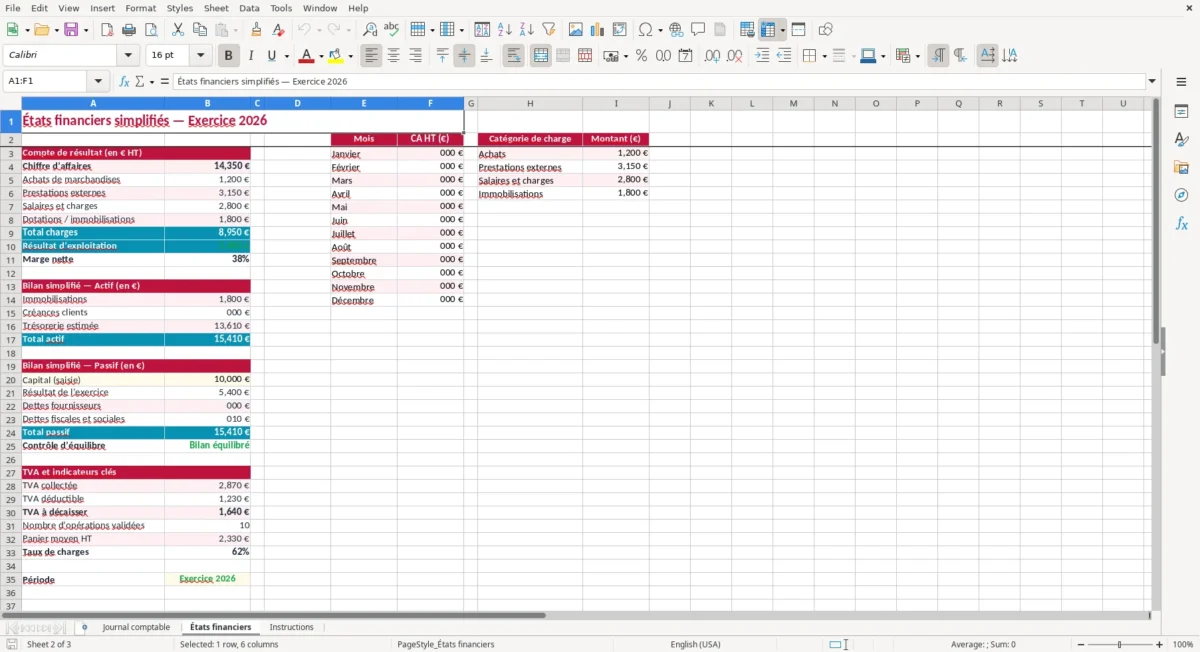The height and width of the screenshot is (652, 1200).
Task: Insert Comment speech bubble icon
Action: 699,30
